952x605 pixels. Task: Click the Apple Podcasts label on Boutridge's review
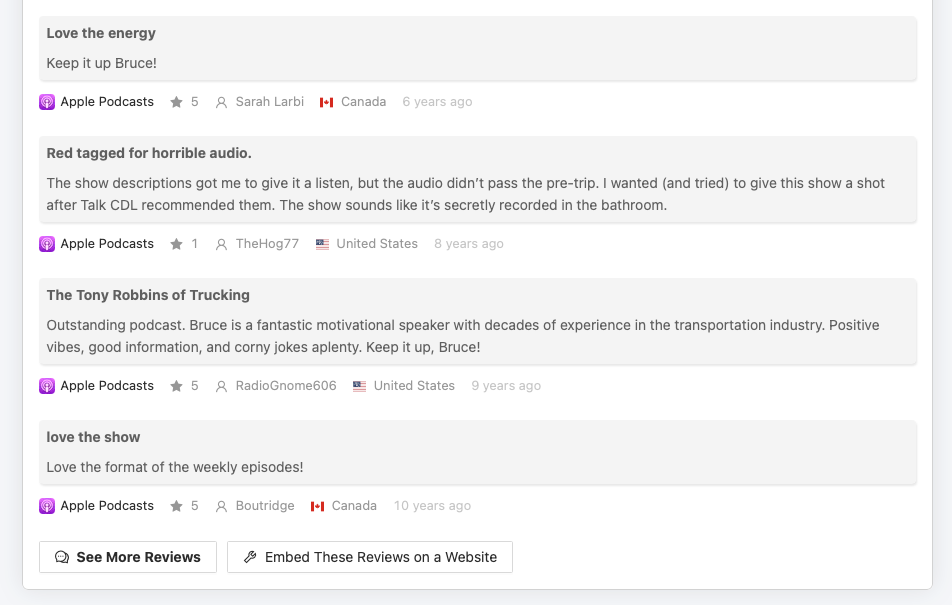pyautogui.click(x=107, y=506)
